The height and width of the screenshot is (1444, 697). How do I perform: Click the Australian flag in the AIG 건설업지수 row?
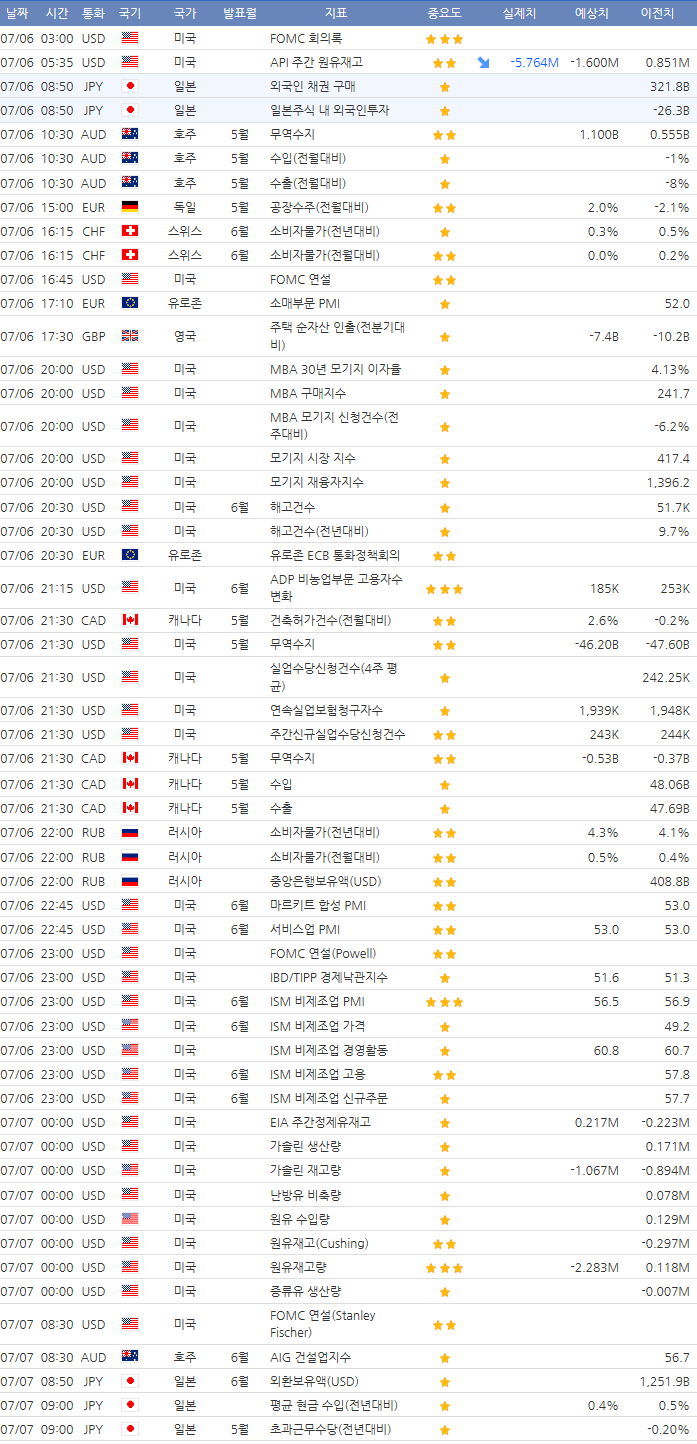point(130,1357)
